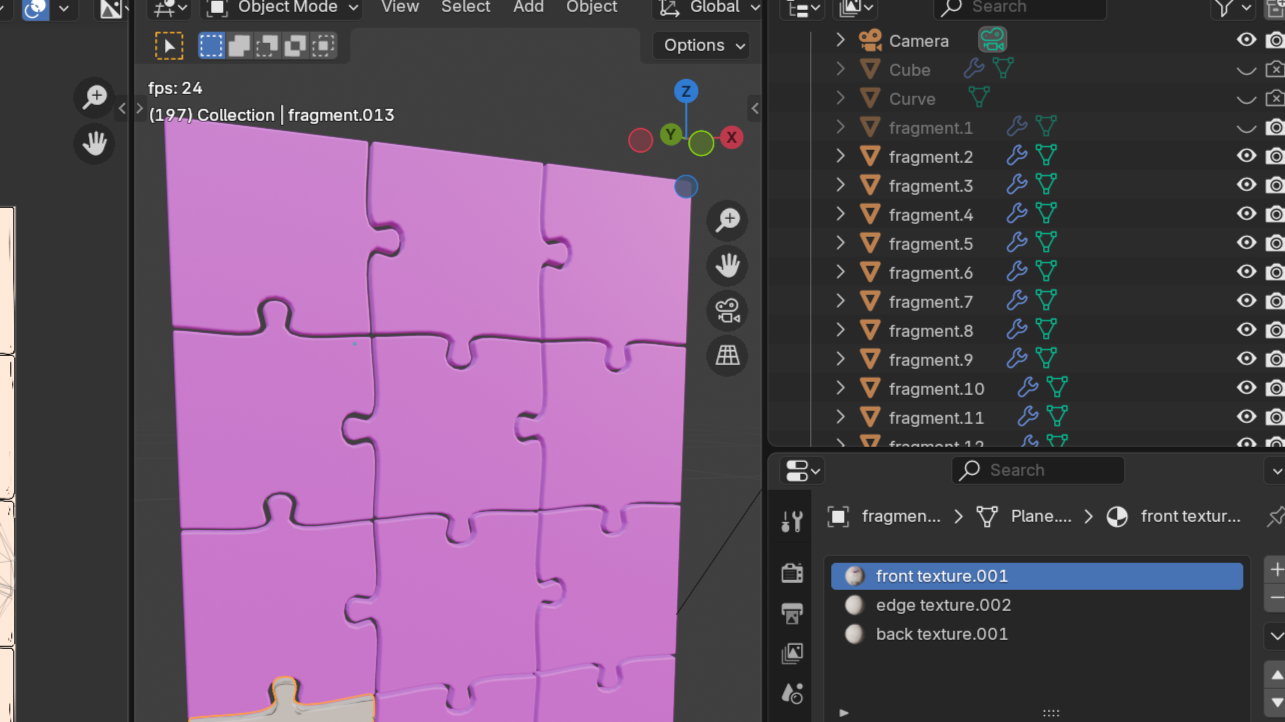Open the View menu
Viewport: 1285px width, 722px height.
click(x=400, y=7)
